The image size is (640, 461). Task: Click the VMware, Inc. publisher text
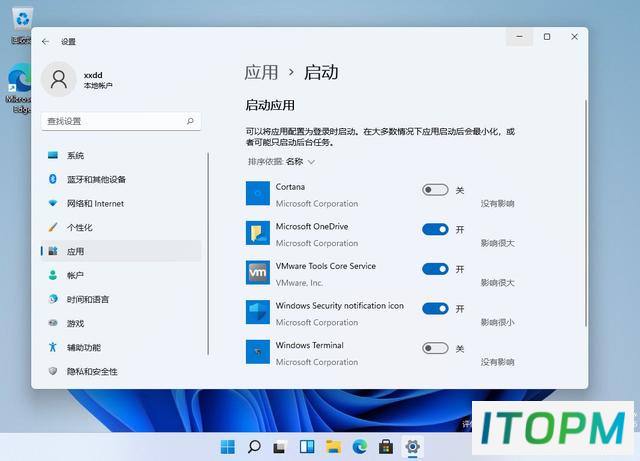click(x=299, y=283)
